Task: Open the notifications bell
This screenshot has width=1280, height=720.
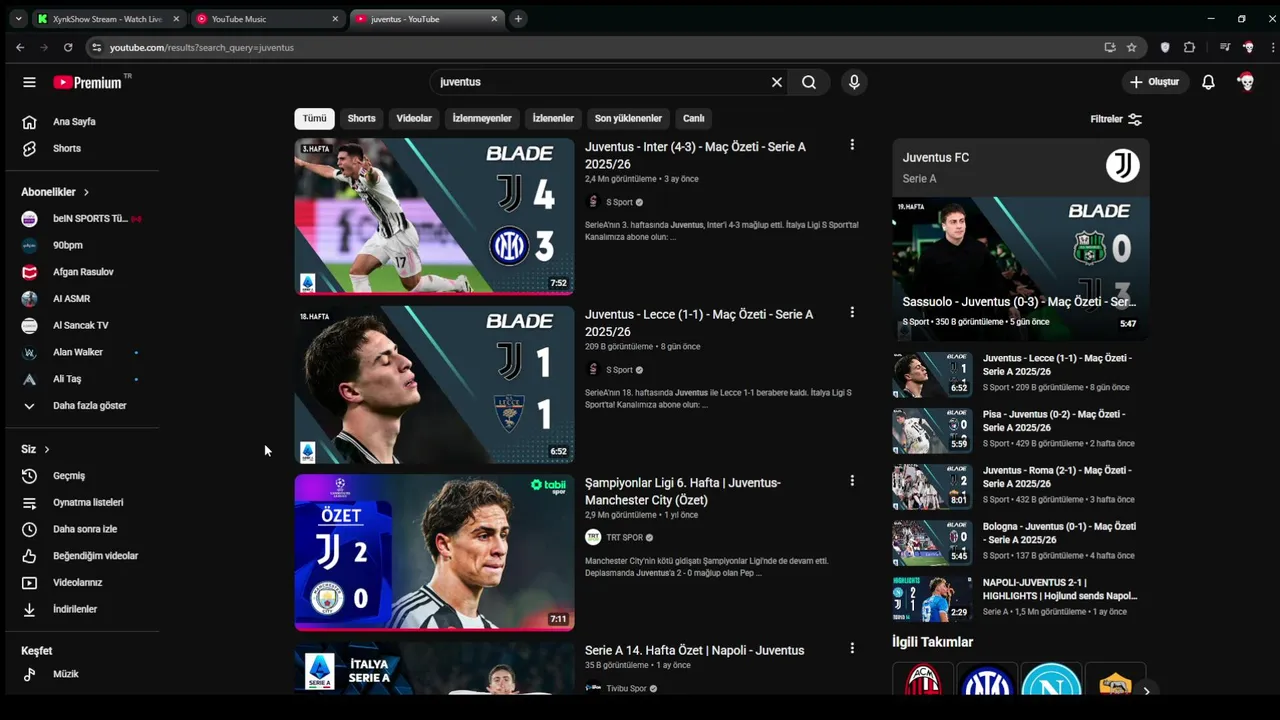Action: pyautogui.click(x=1208, y=82)
